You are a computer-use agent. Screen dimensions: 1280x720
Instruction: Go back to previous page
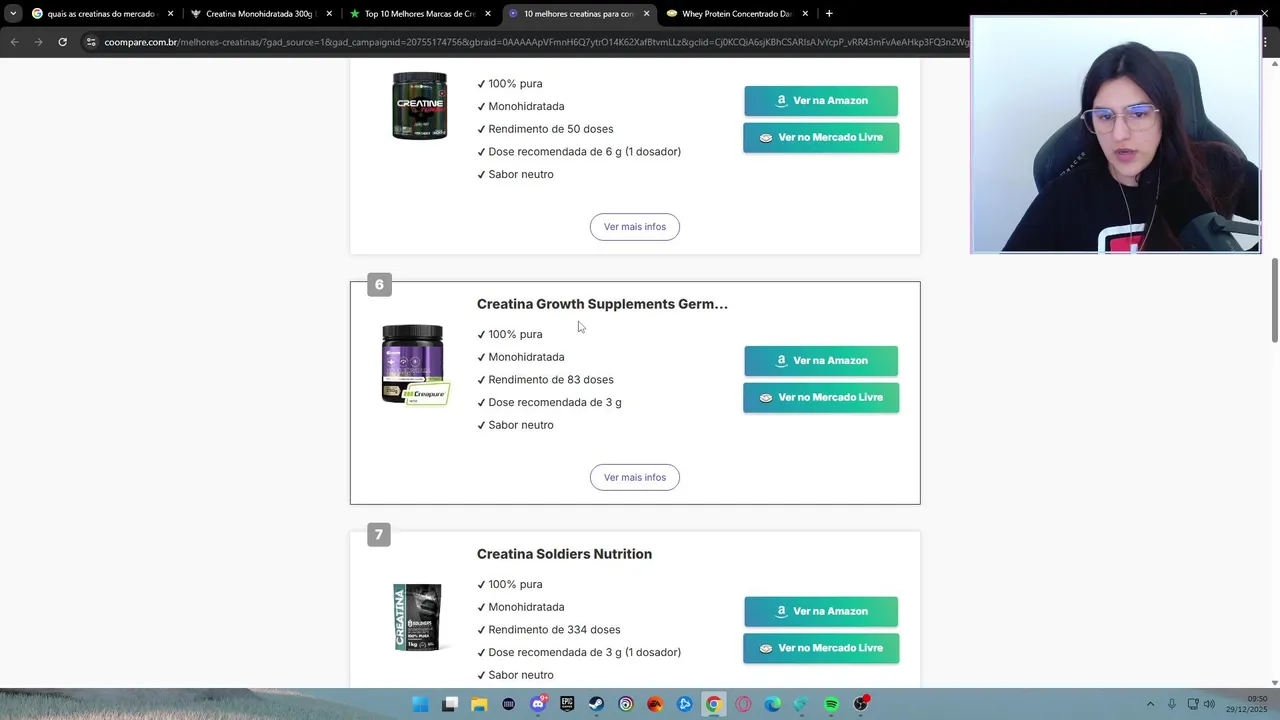(14, 42)
